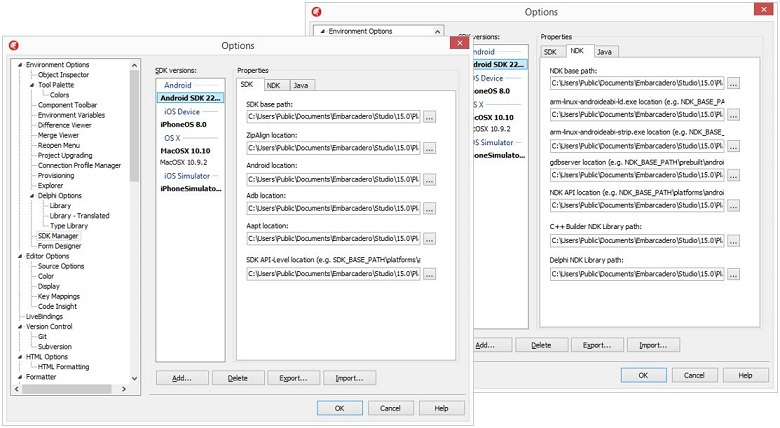Select Key Mappings tree item
Image resolution: width=780 pixels, height=428 pixels.
point(59,296)
